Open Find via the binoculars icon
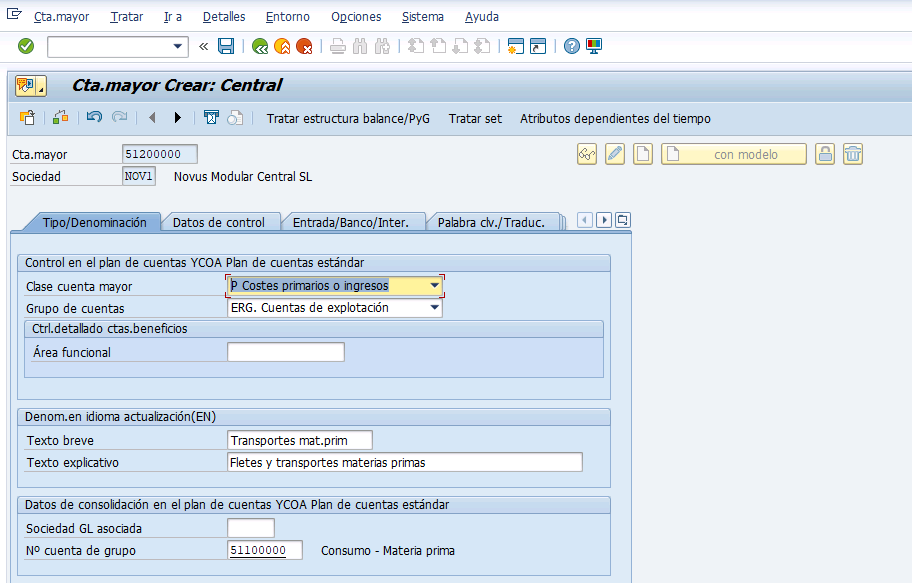Screen dimensions: 912x583 coord(360,46)
